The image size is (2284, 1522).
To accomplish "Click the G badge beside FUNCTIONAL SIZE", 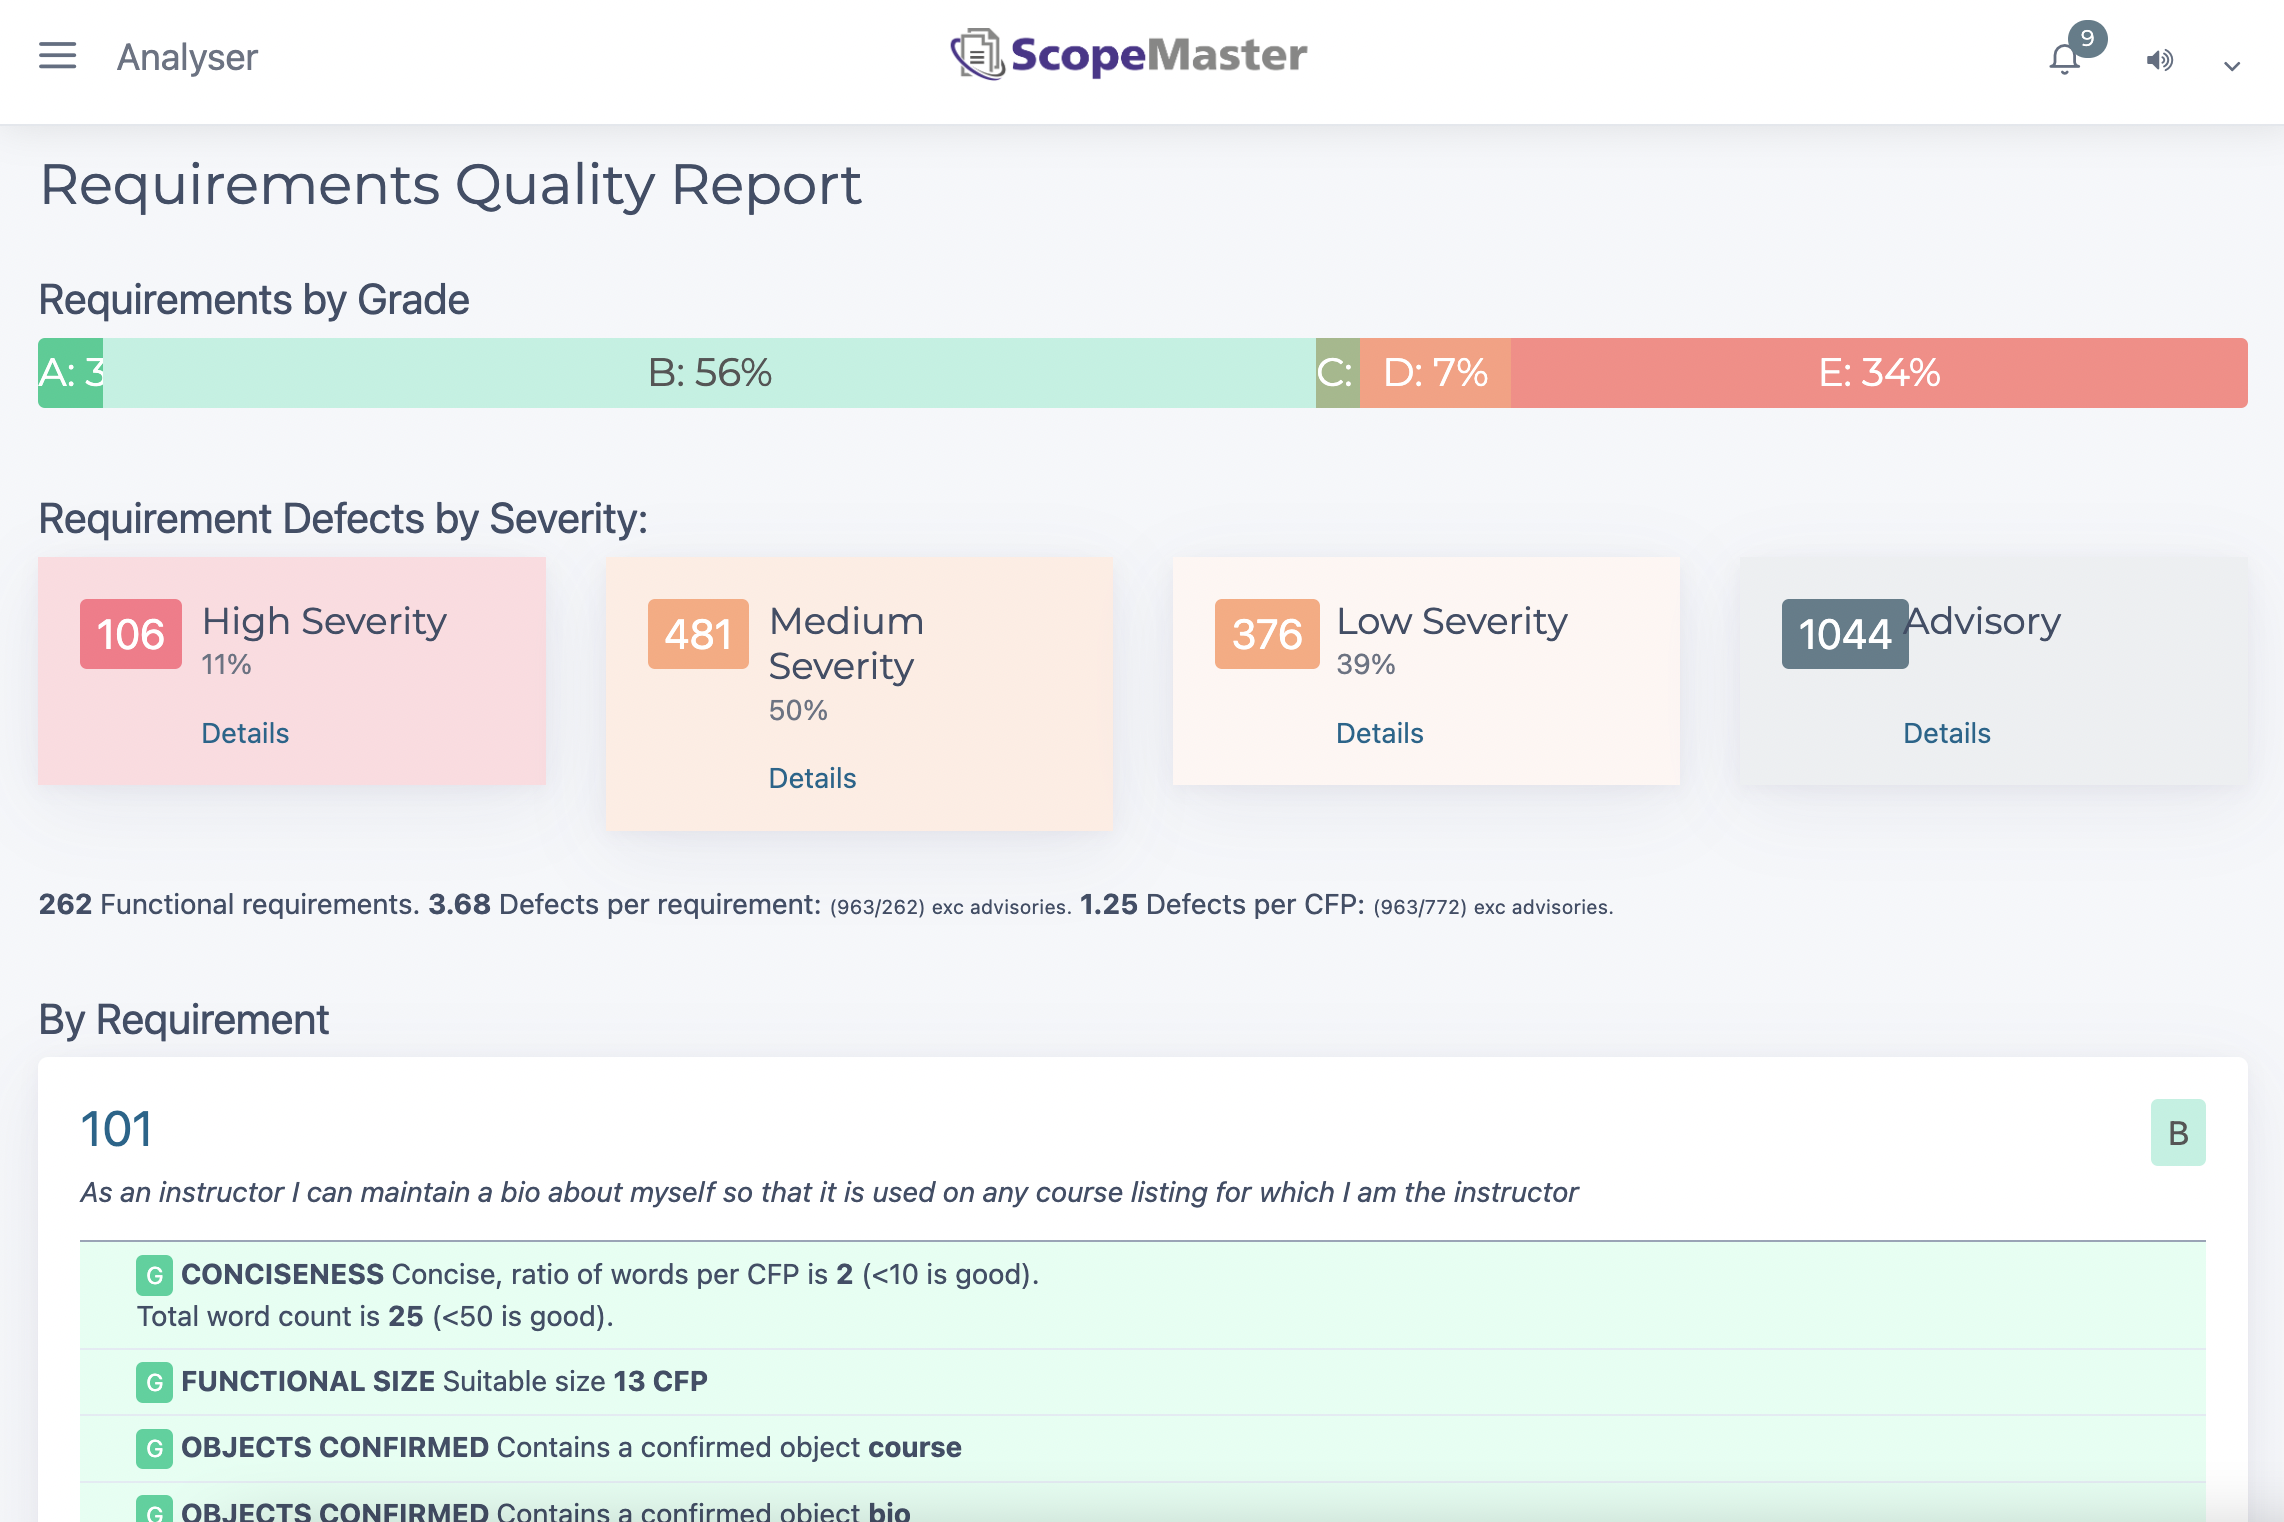I will coord(153,1381).
